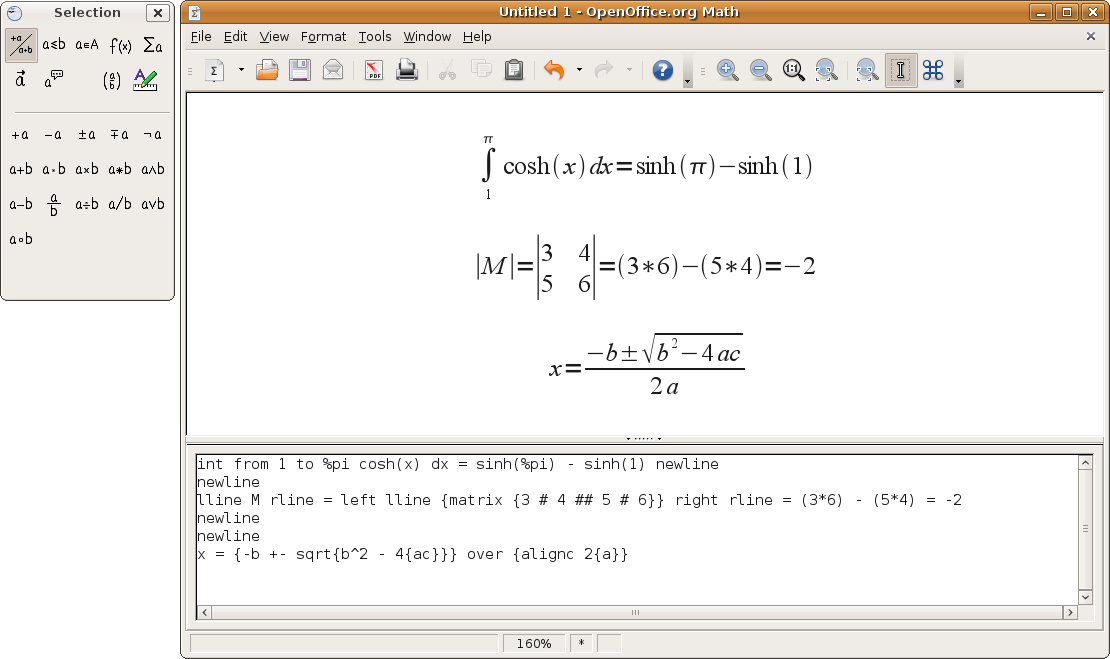Toggle the Formula Cursor button
The height and width of the screenshot is (659, 1110).
(x=900, y=70)
